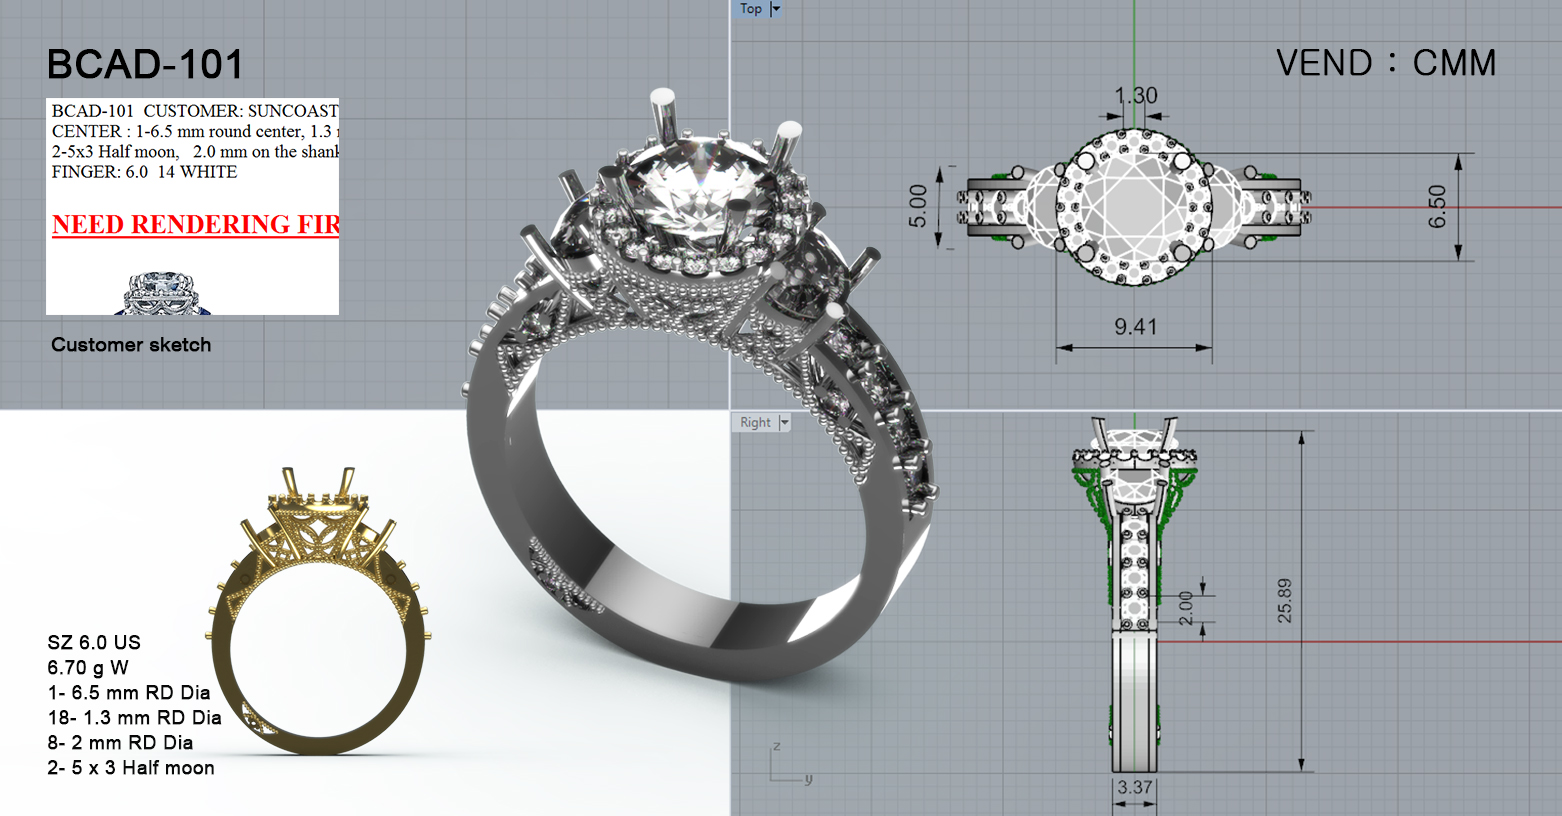Click the small ring picture in customer sketch
The image size is (1562, 816).
point(162,292)
